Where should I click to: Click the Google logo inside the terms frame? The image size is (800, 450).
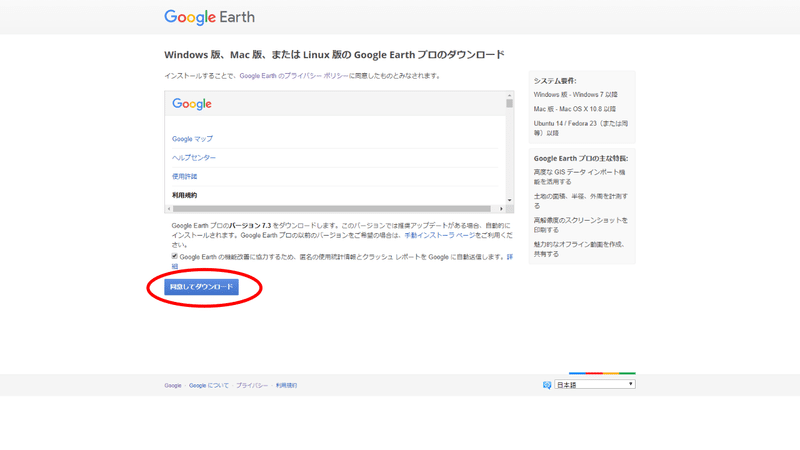pos(192,104)
